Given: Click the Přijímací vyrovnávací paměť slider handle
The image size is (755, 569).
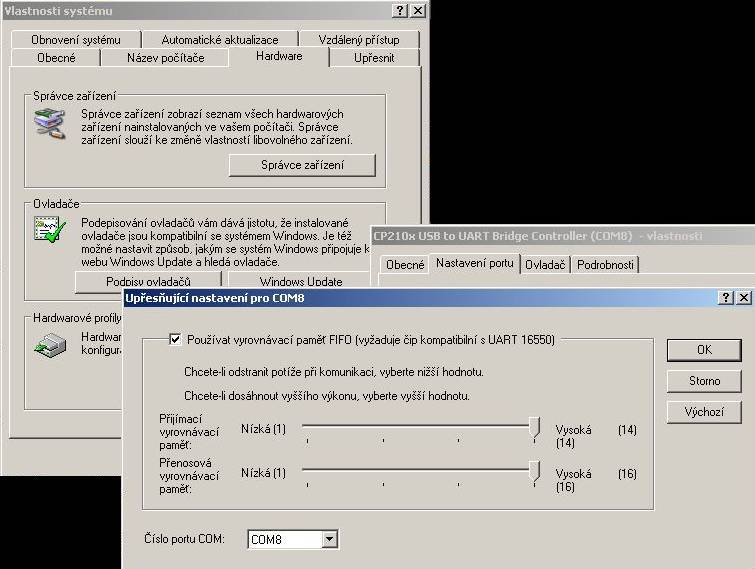Looking at the screenshot, I should [535, 428].
